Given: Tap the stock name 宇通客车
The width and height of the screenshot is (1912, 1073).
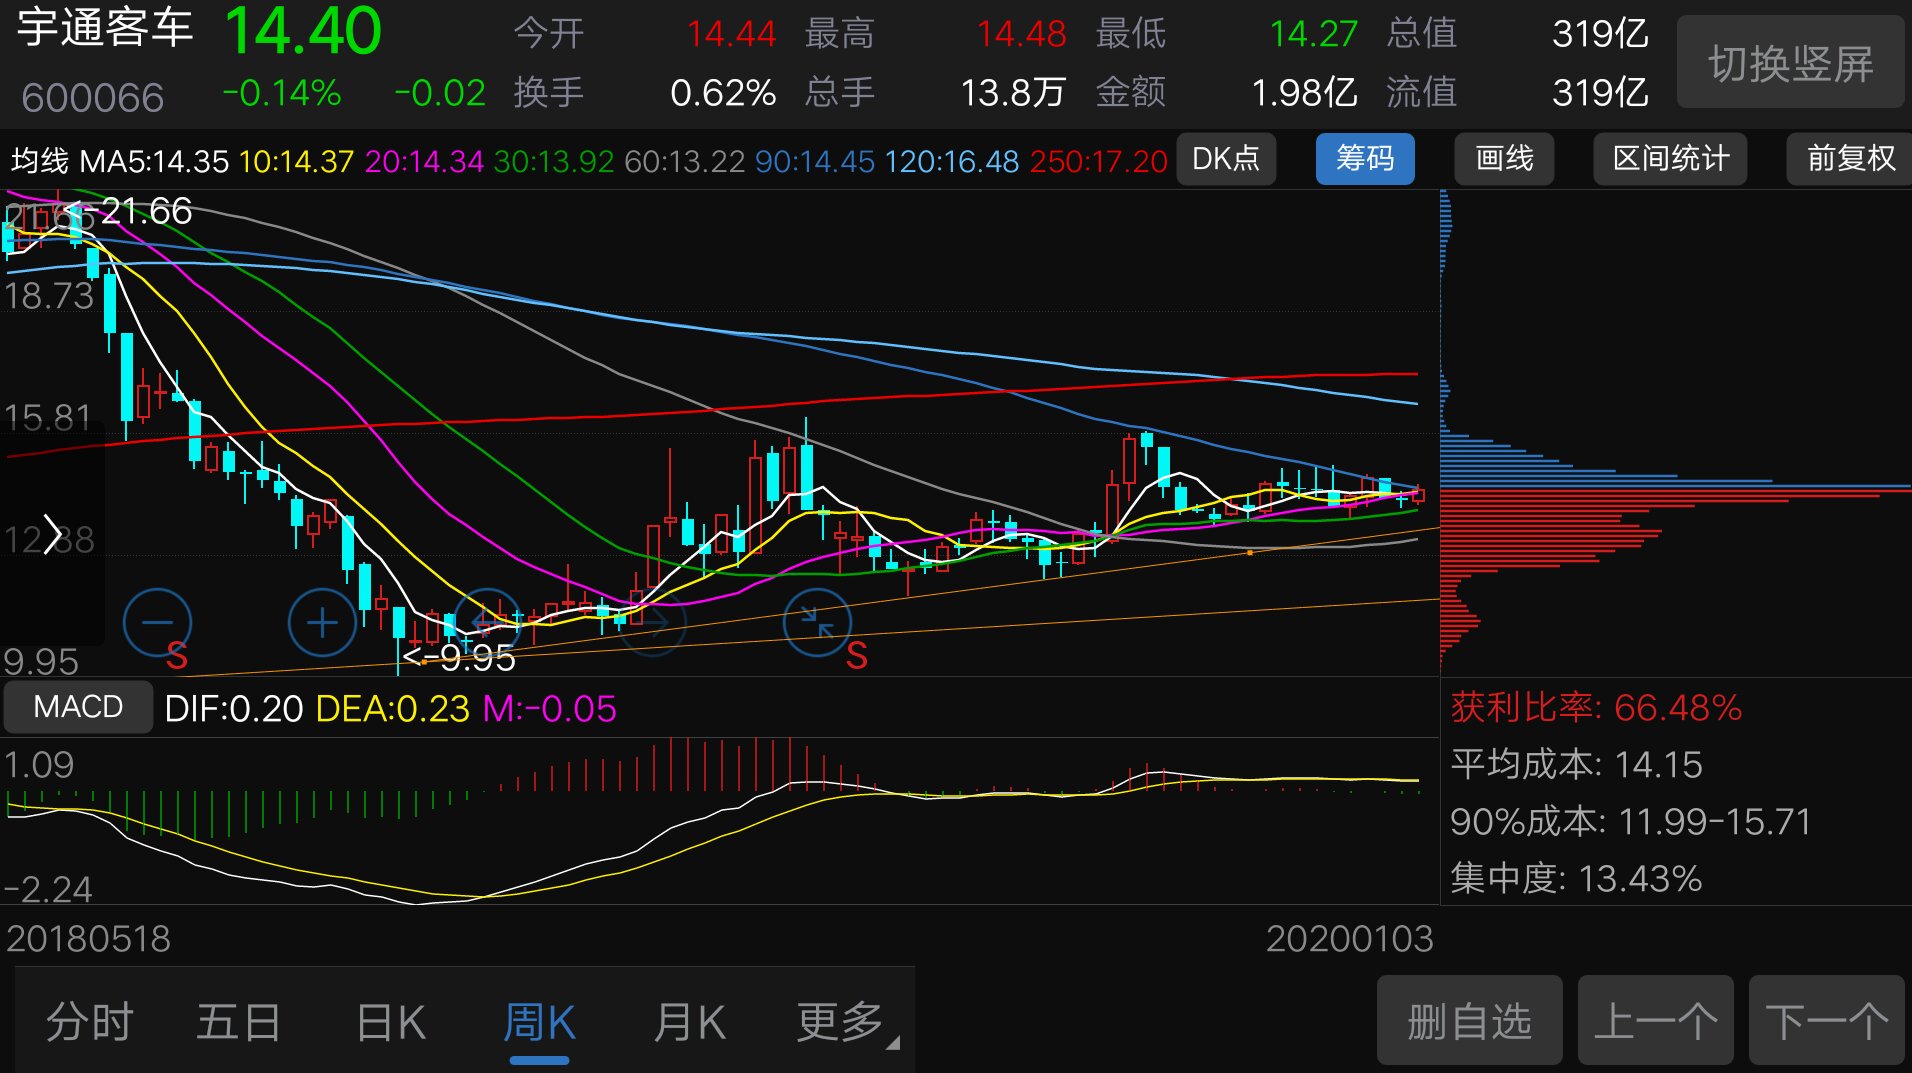Looking at the screenshot, I should pyautogui.click(x=105, y=28).
